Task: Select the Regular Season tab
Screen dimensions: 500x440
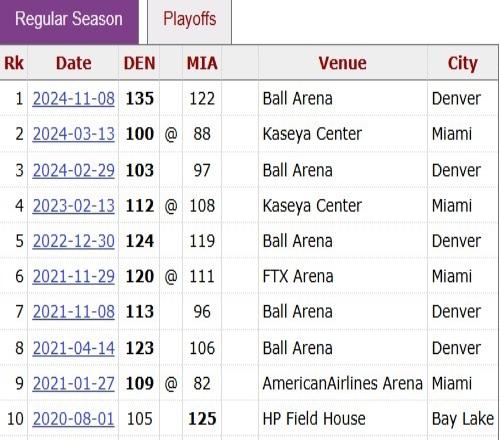Action: tap(69, 20)
